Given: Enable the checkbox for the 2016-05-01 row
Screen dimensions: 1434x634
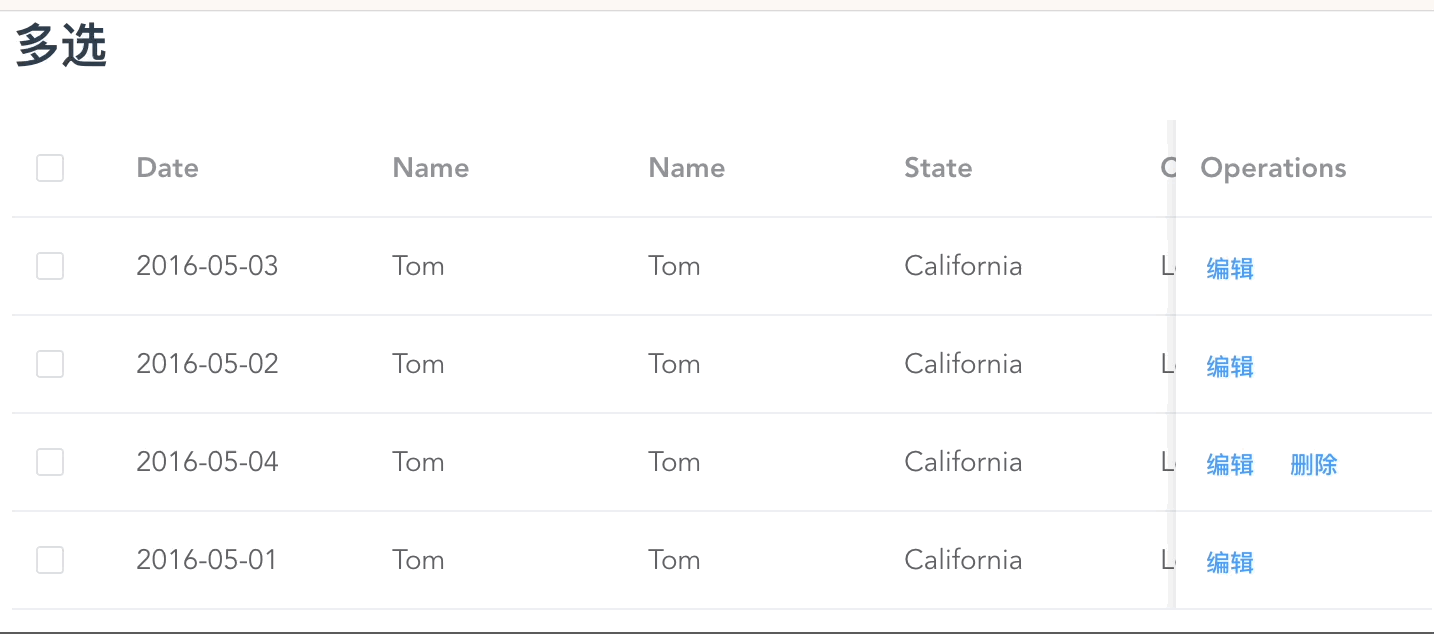Looking at the screenshot, I should (50, 560).
